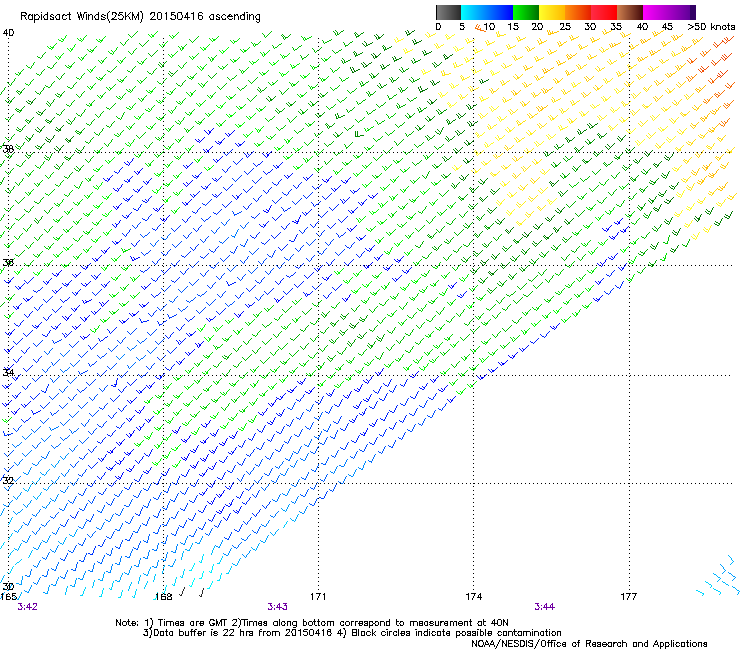The width and height of the screenshot is (740, 650).
Task: Click the '0' legend scale label
Action: point(438,27)
